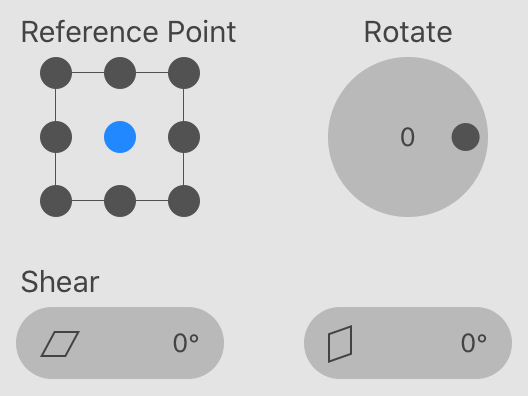The image size is (528, 396).
Task: Select the top-center reference point
Action: pos(120,73)
